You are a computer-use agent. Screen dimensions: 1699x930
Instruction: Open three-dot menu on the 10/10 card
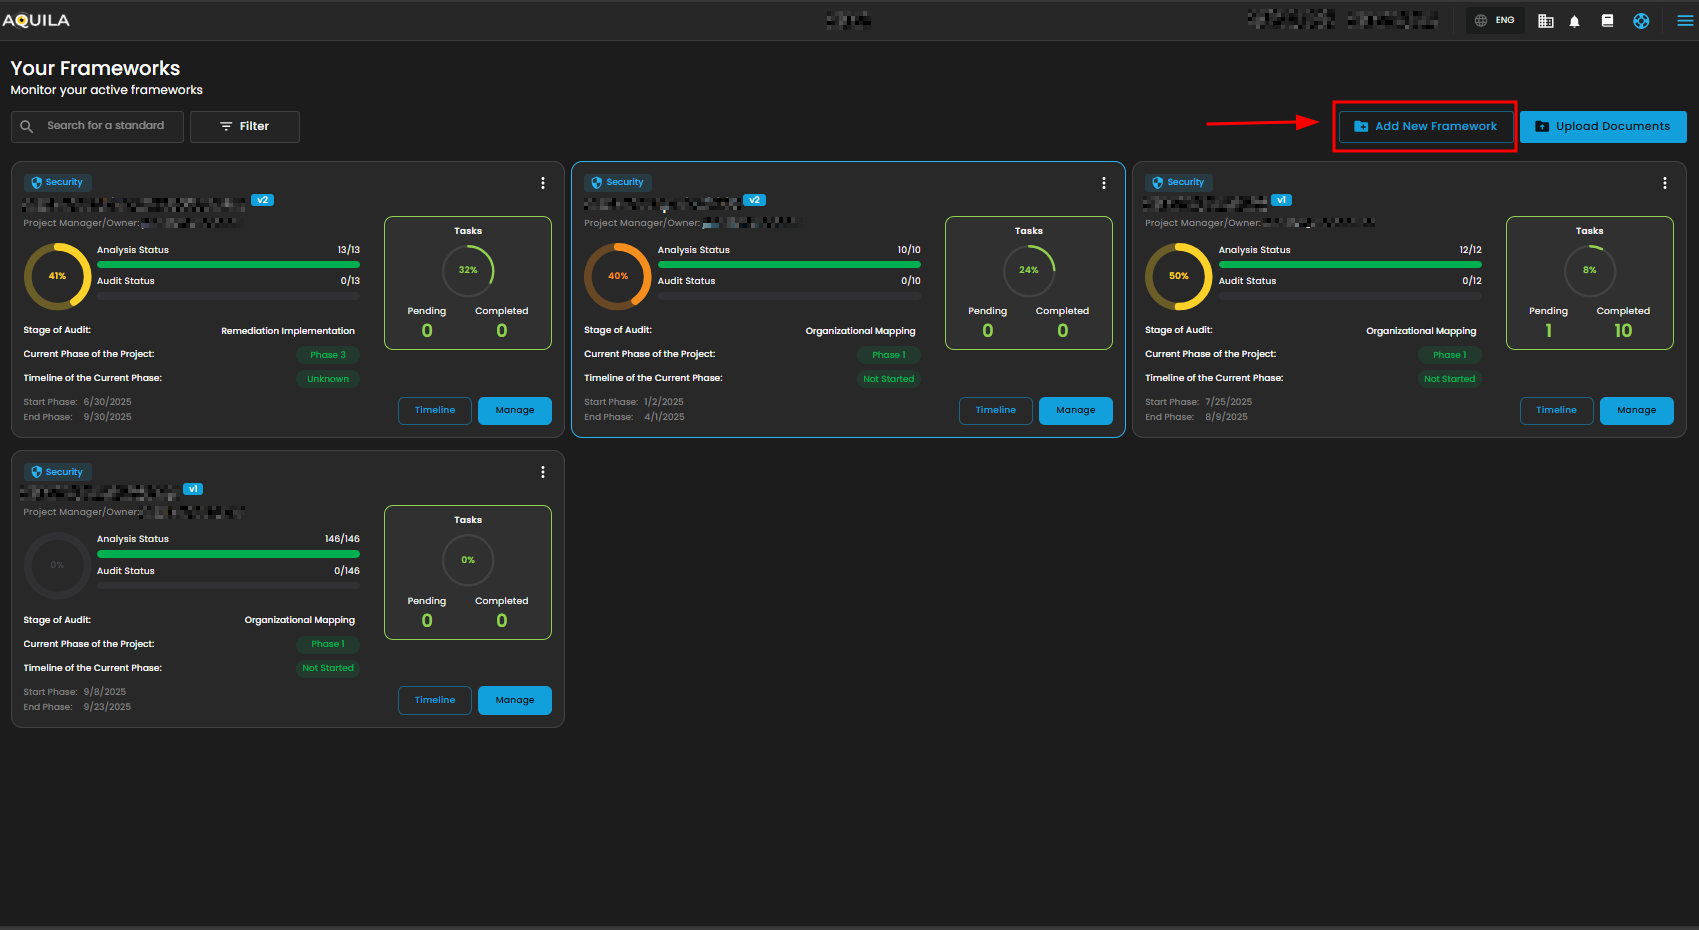pos(1104,183)
